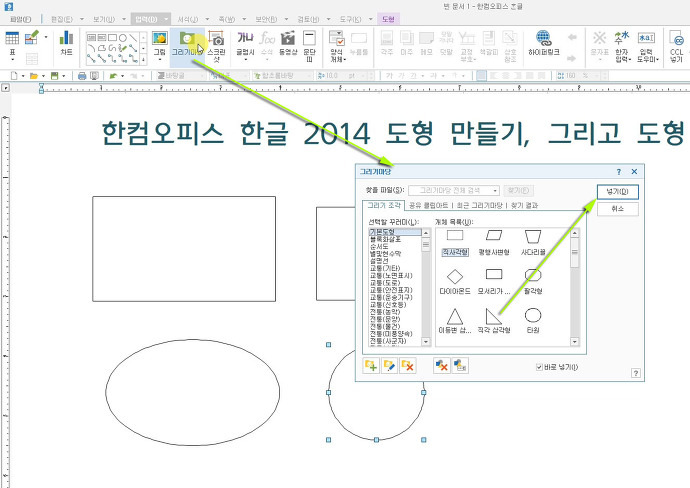Click the print icon in toolbar
Image resolution: width=690 pixels, height=488 pixels.
(x=82, y=76)
